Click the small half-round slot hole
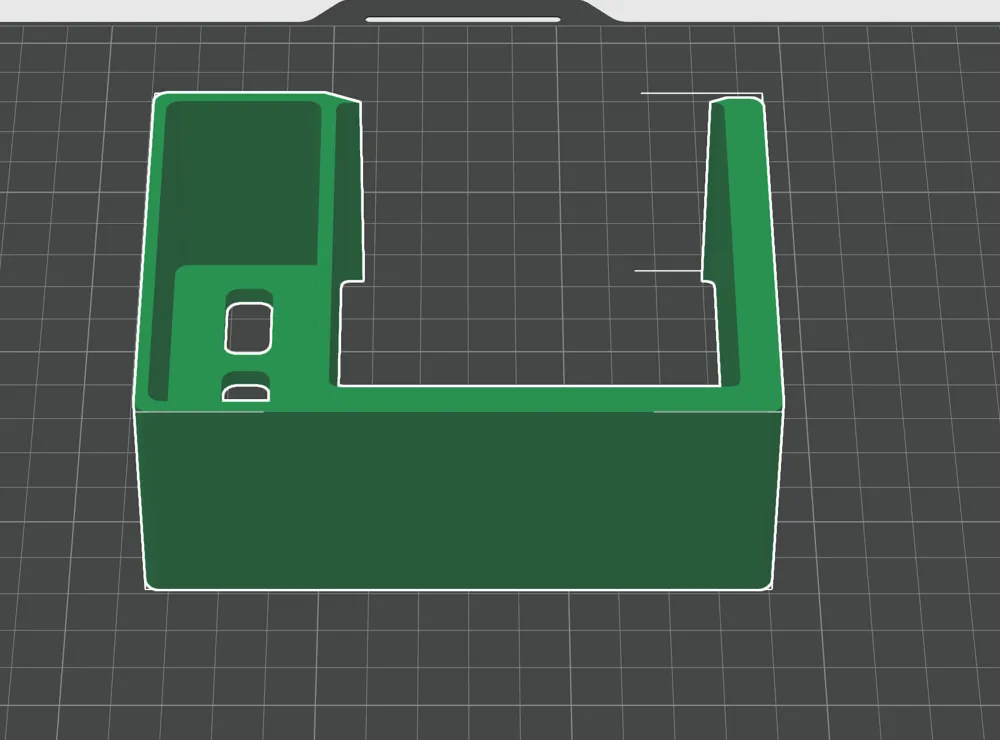 pyautogui.click(x=246, y=393)
